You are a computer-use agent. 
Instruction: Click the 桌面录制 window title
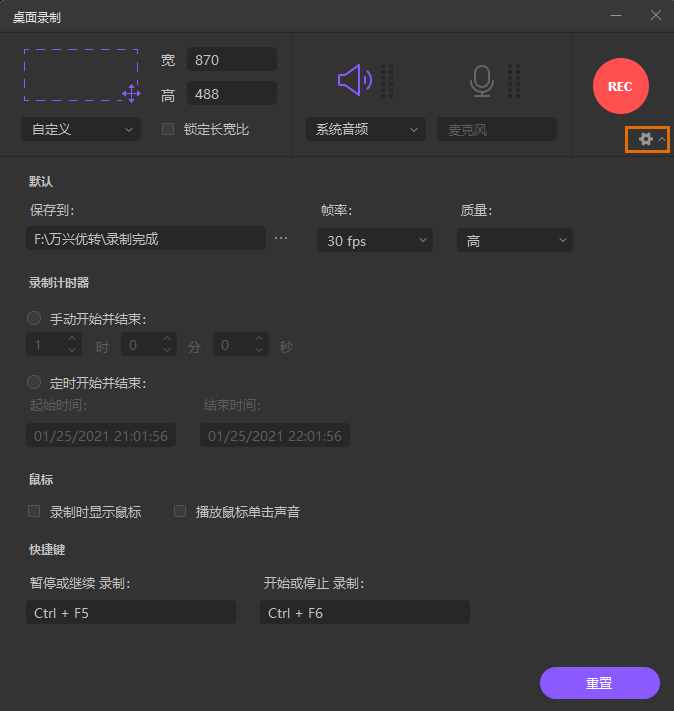pyautogui.click(x=37, y=18)
